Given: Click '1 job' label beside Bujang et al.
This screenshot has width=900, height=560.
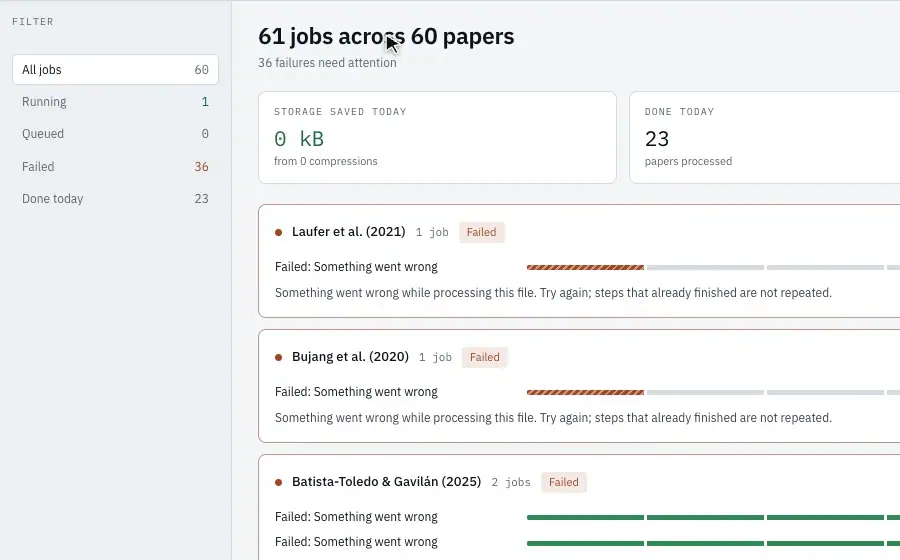Looking at the screenshot, I should (x=435, y=357).
